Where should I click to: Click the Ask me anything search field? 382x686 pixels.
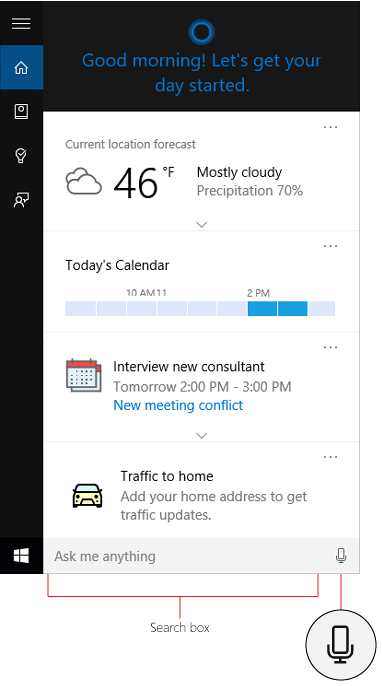(187, 556)
